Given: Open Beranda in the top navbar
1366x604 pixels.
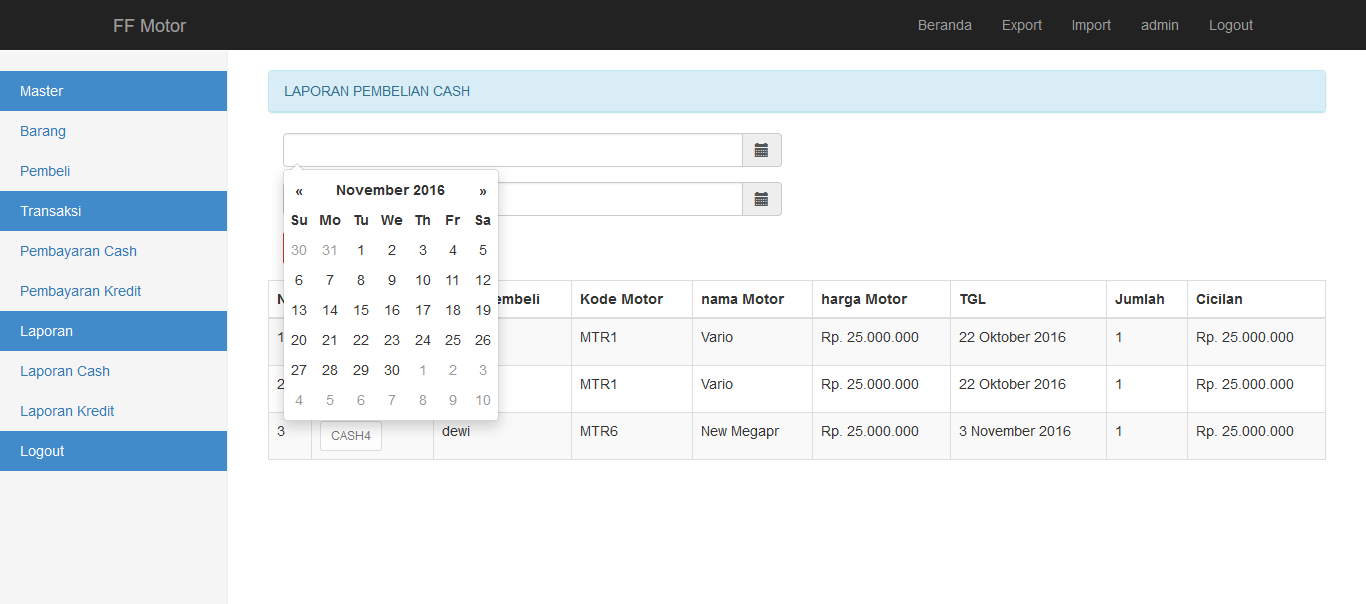Looking at the screenshot, I should click(x=945, y=25).
